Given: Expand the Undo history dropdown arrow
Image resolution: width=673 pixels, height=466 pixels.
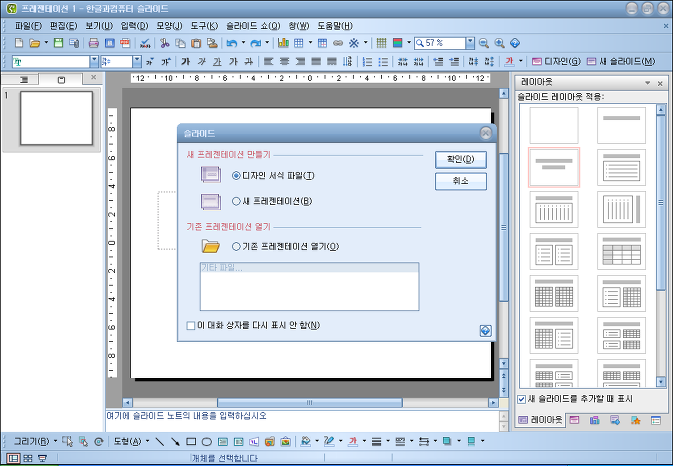Looking at the screenshot, I should 243,43.
